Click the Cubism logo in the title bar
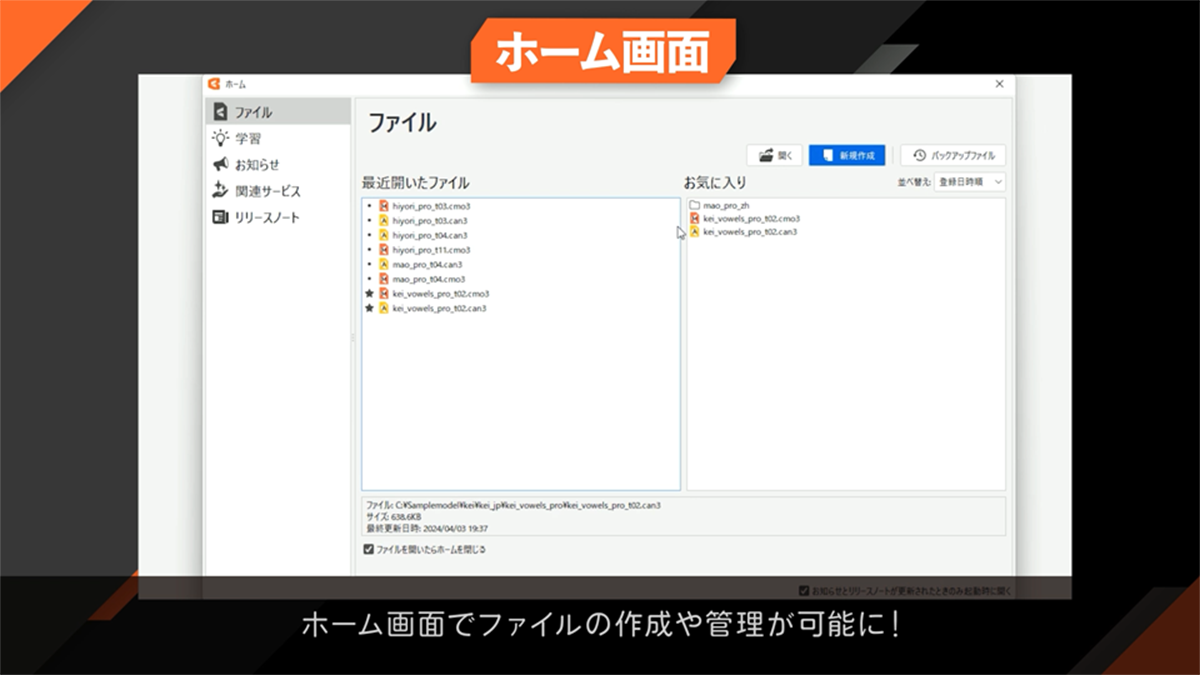This screenshot has height=675, width=1200. [213, 84]
